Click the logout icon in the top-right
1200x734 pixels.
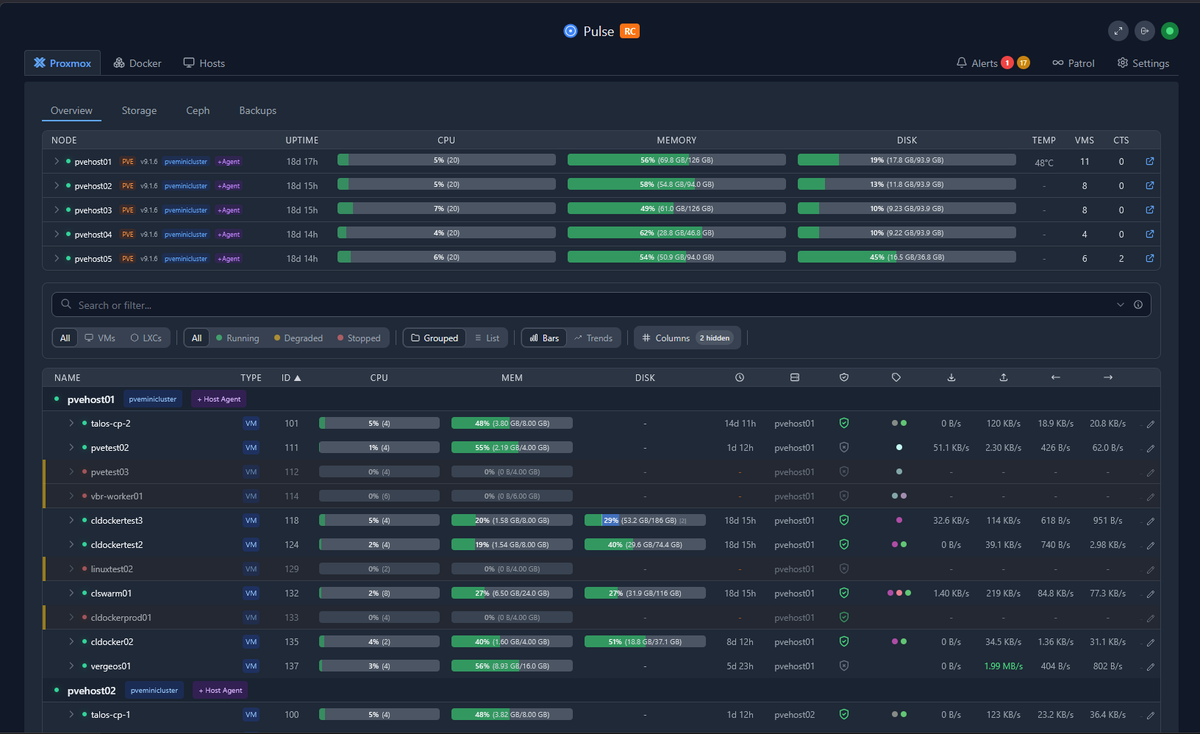coord(1144,31)
